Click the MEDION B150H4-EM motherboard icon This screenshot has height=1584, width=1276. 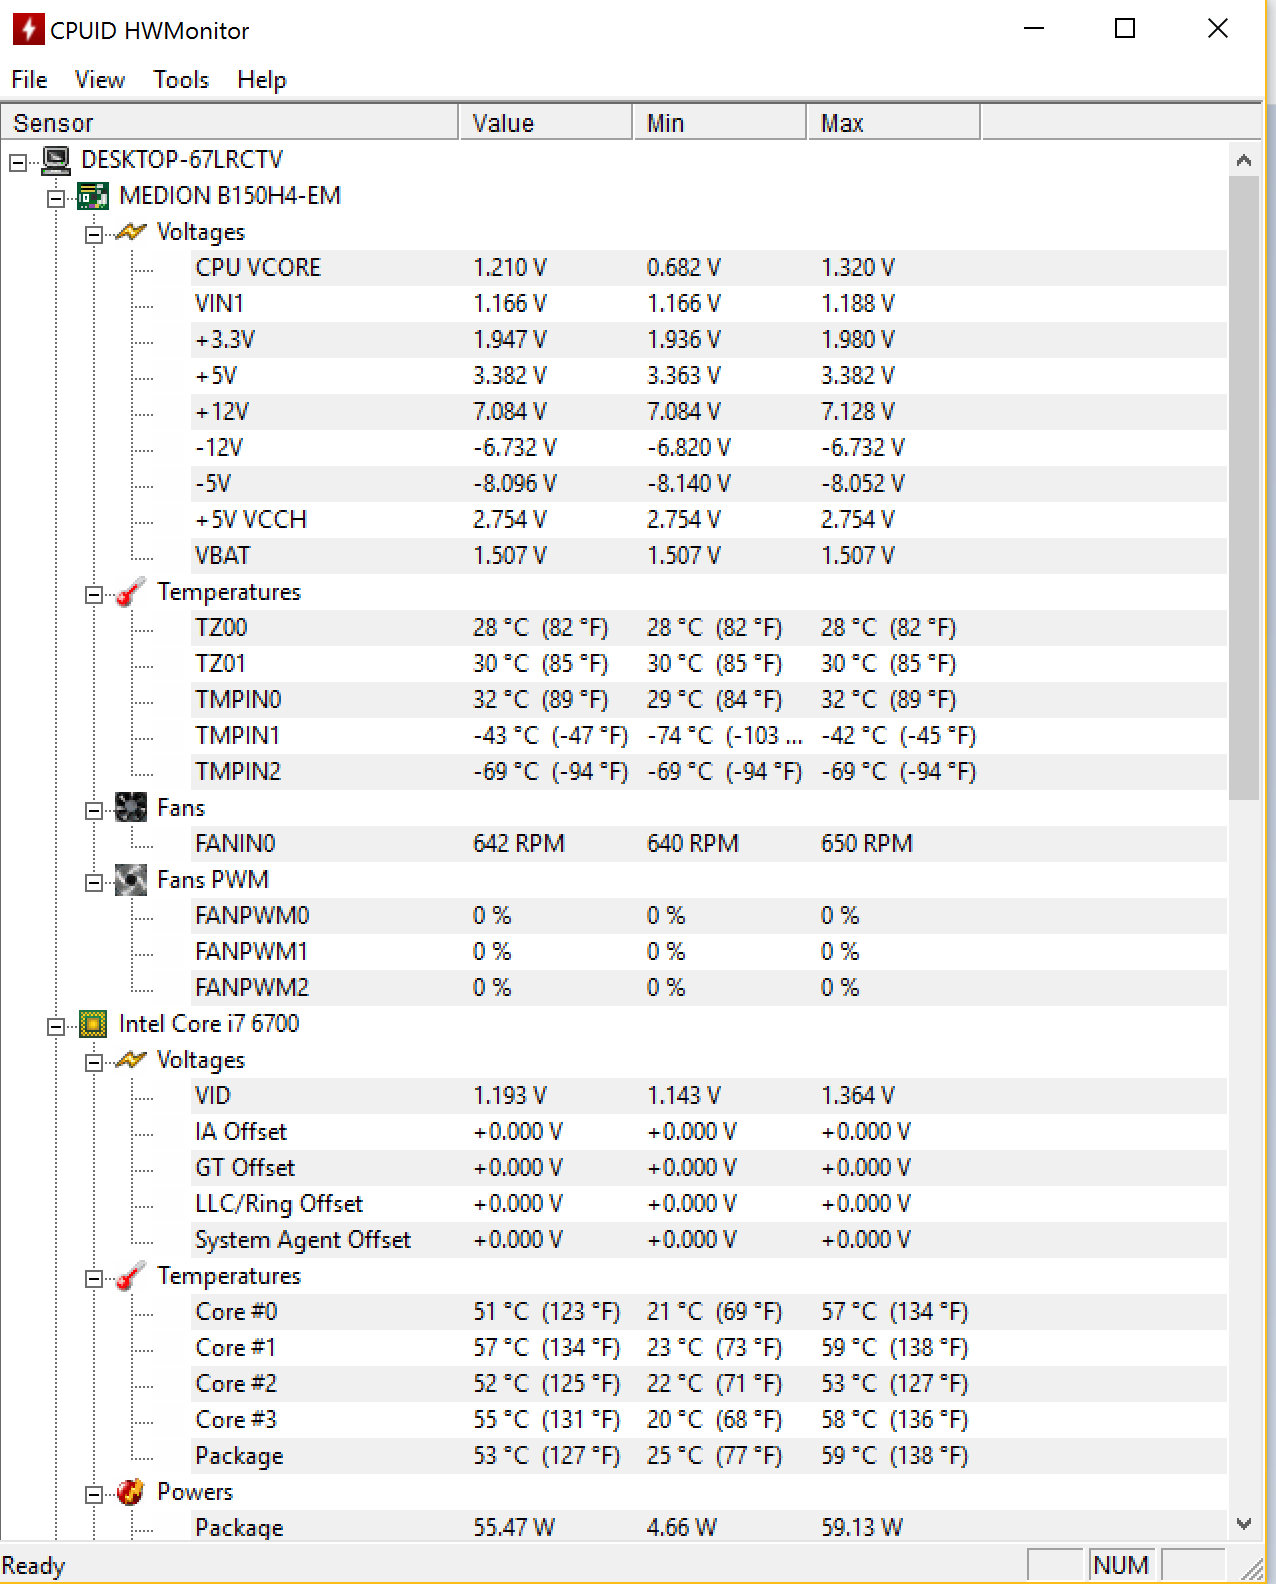point(93,196)
